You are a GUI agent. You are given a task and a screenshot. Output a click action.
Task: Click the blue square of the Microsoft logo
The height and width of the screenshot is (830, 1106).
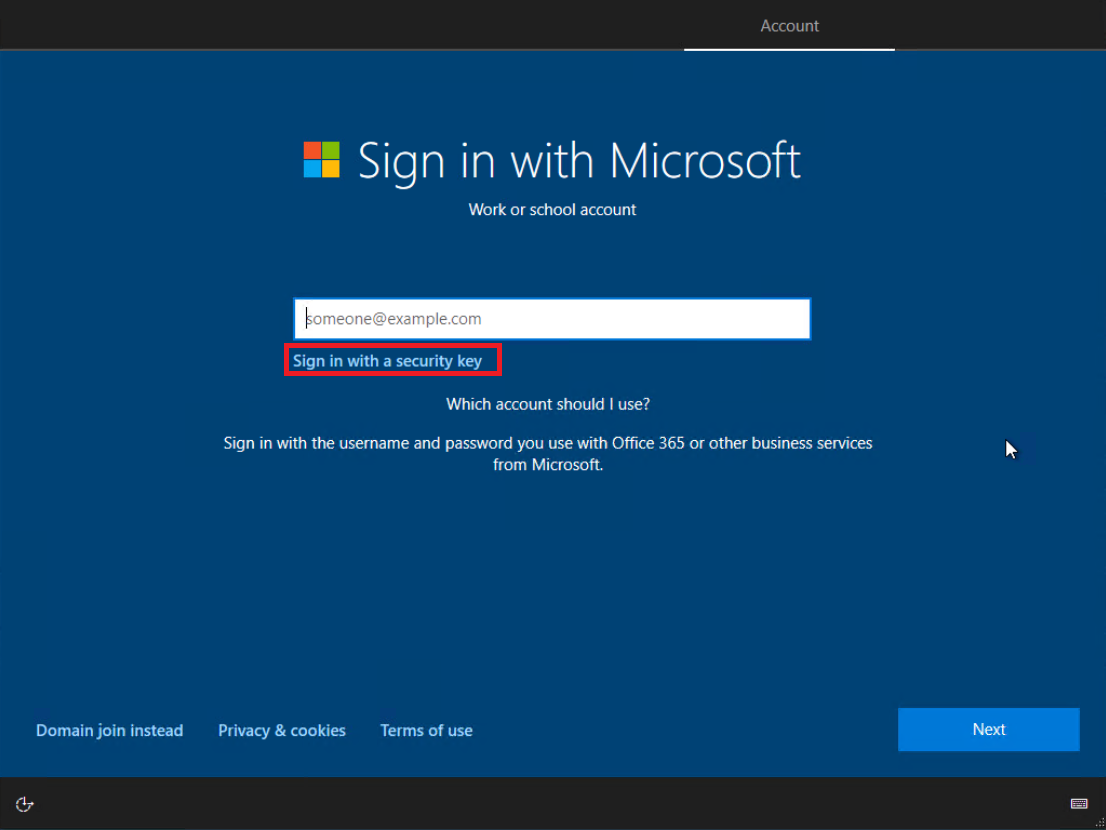[x=312, y=169]
